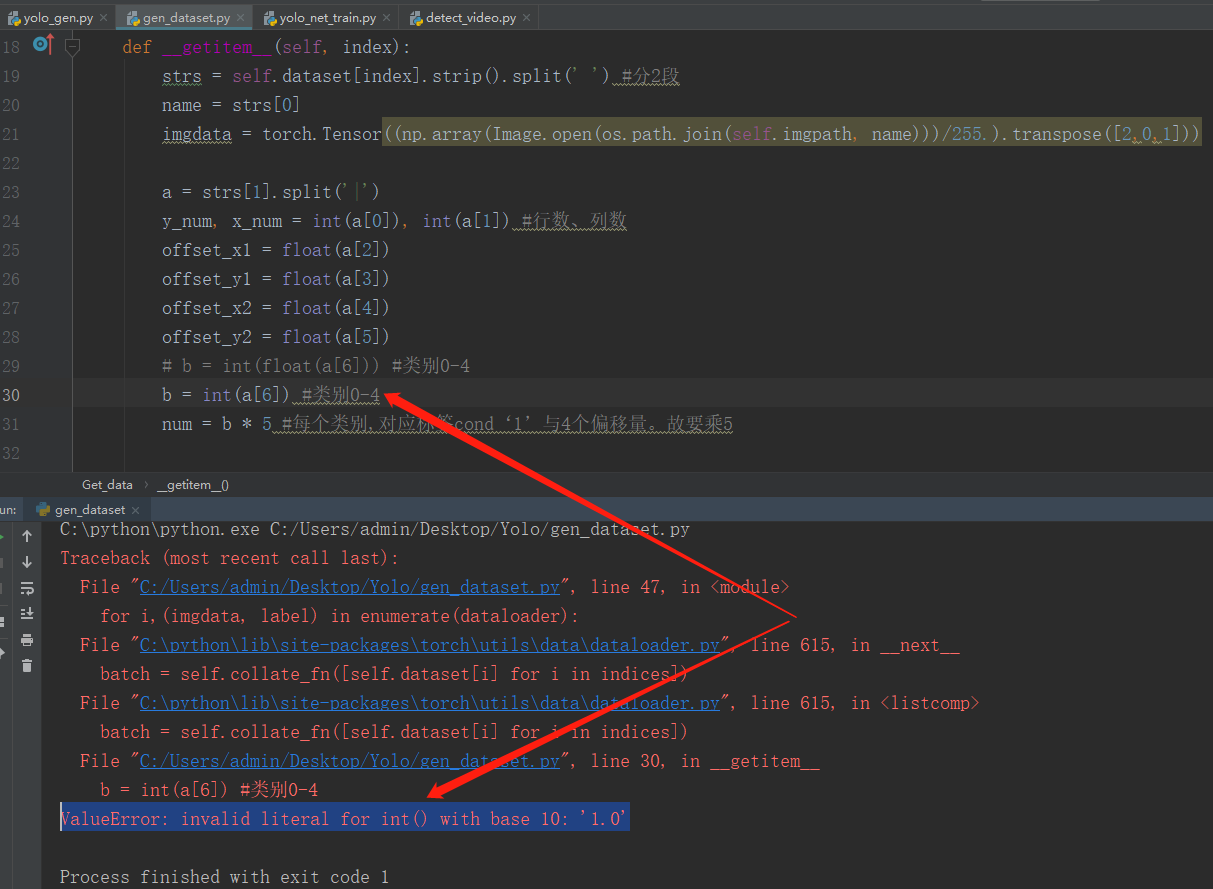The image size is (1213, 889).
Task: Close the yolo_gen.py tab
Action: pyautogui.click(x=104, y=18)
